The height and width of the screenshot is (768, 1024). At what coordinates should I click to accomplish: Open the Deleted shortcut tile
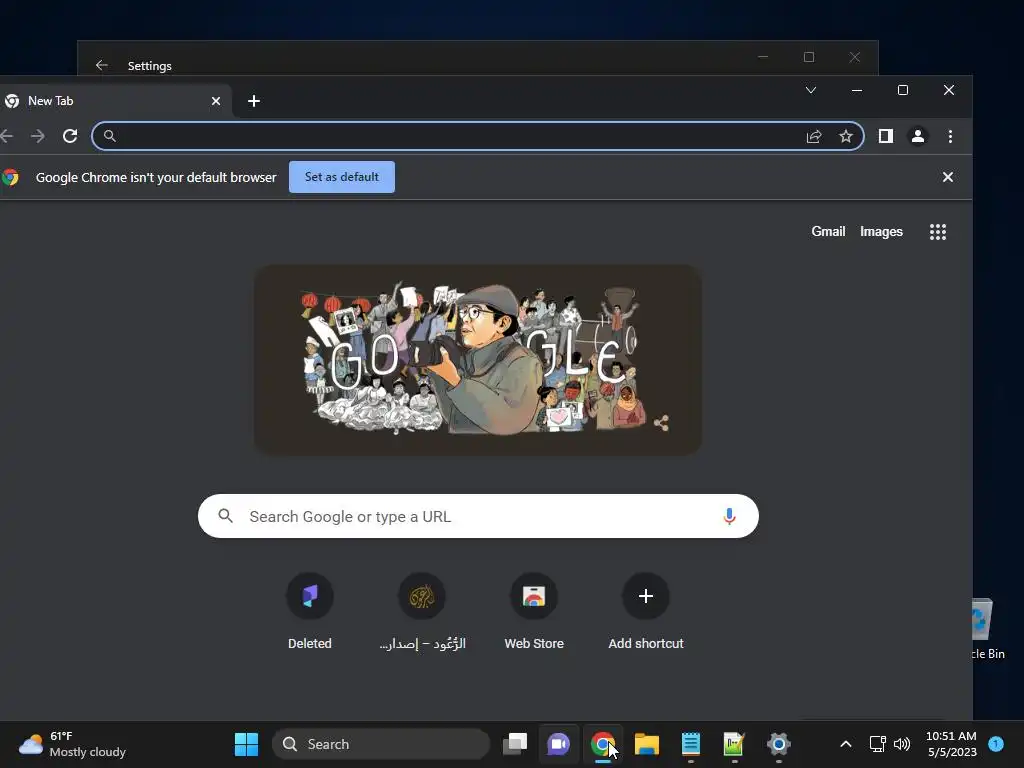click(x=310, y=612)
